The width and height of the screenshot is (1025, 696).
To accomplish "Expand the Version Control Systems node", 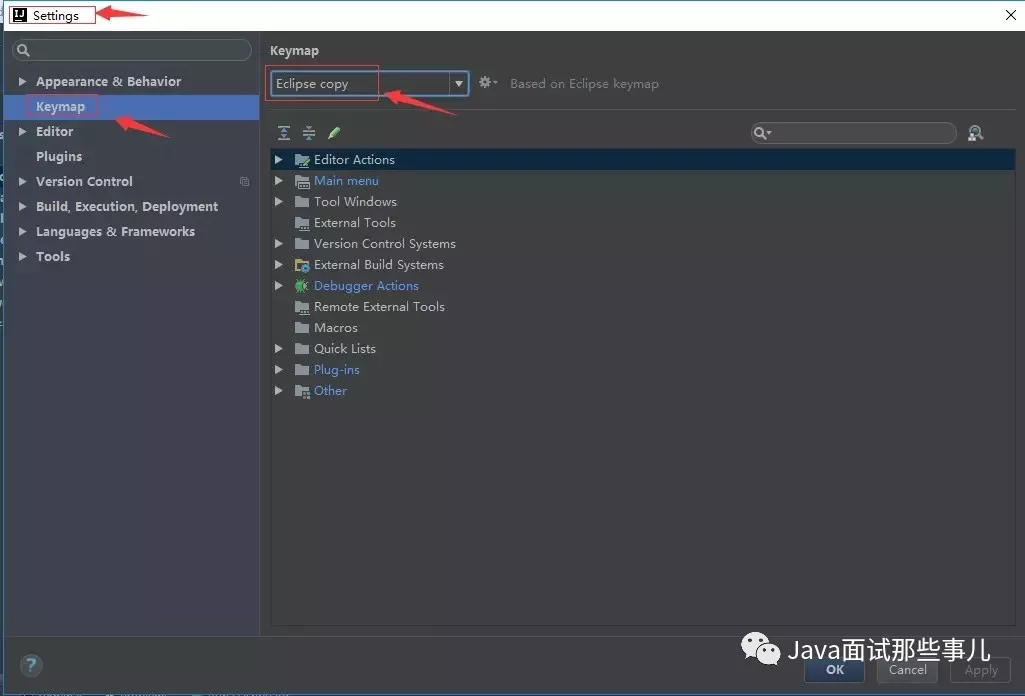I will (x=278, y=243).
